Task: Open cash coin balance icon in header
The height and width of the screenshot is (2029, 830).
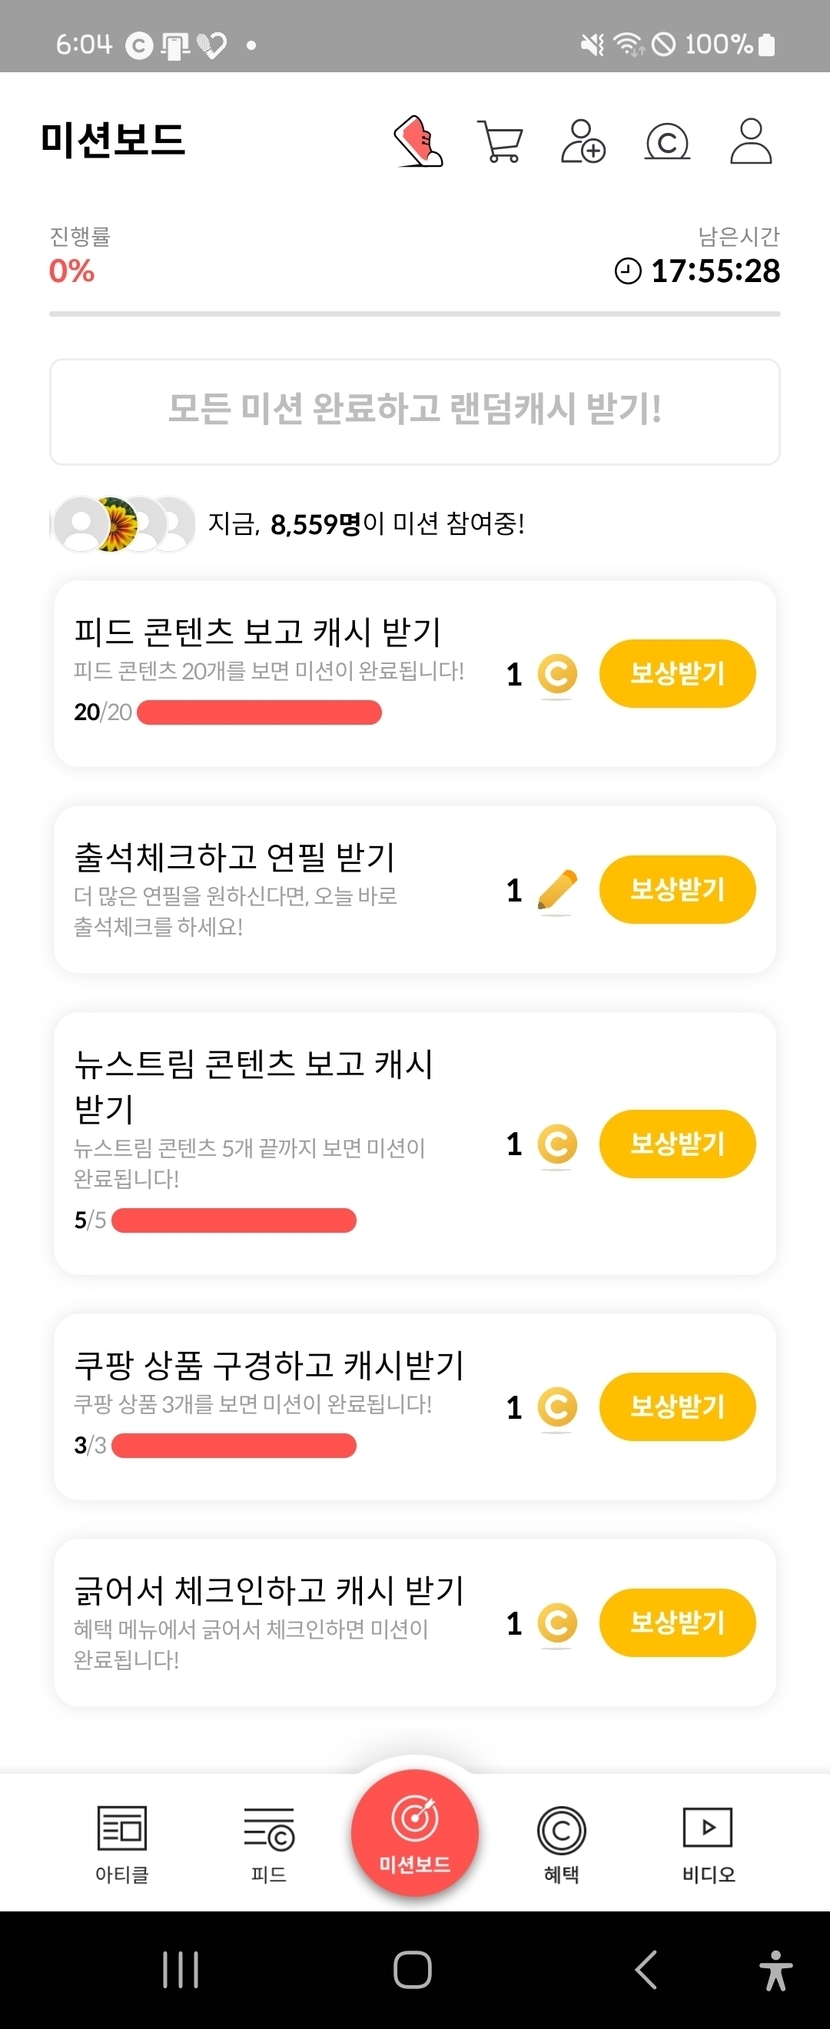Action: coord(667,141)
